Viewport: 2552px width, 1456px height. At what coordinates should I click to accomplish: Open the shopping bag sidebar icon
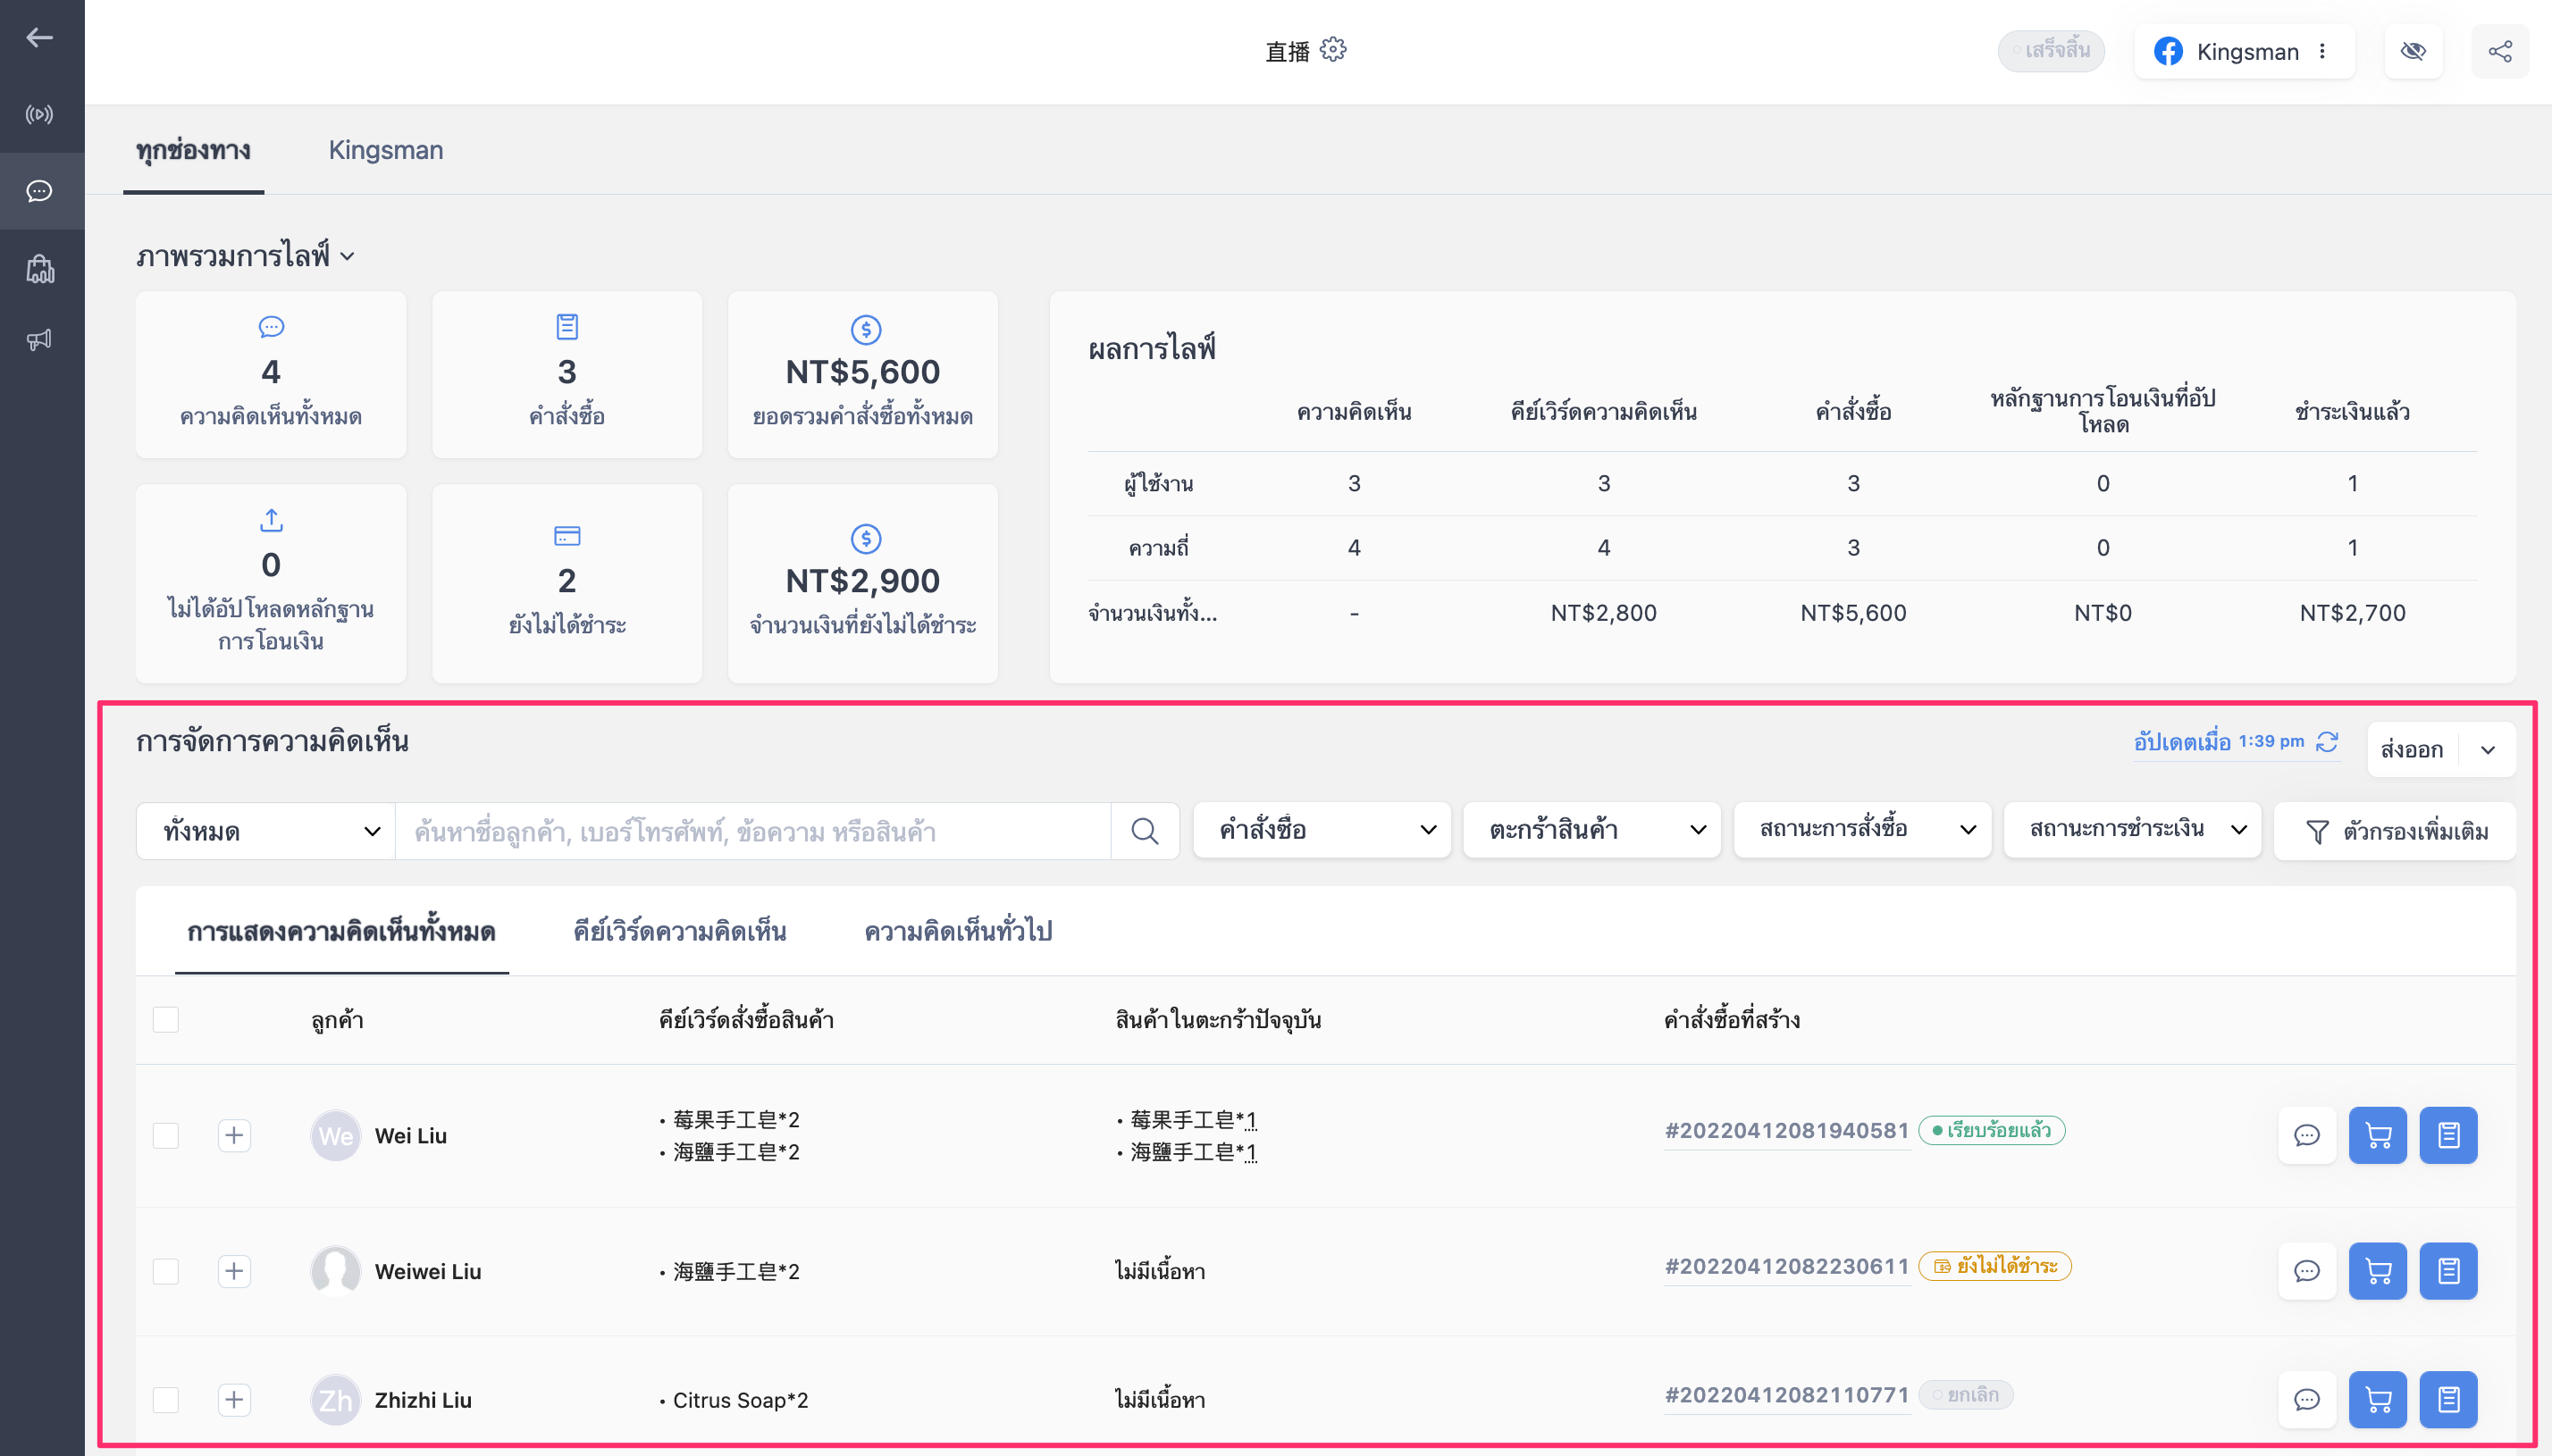(x=40, y=268)
